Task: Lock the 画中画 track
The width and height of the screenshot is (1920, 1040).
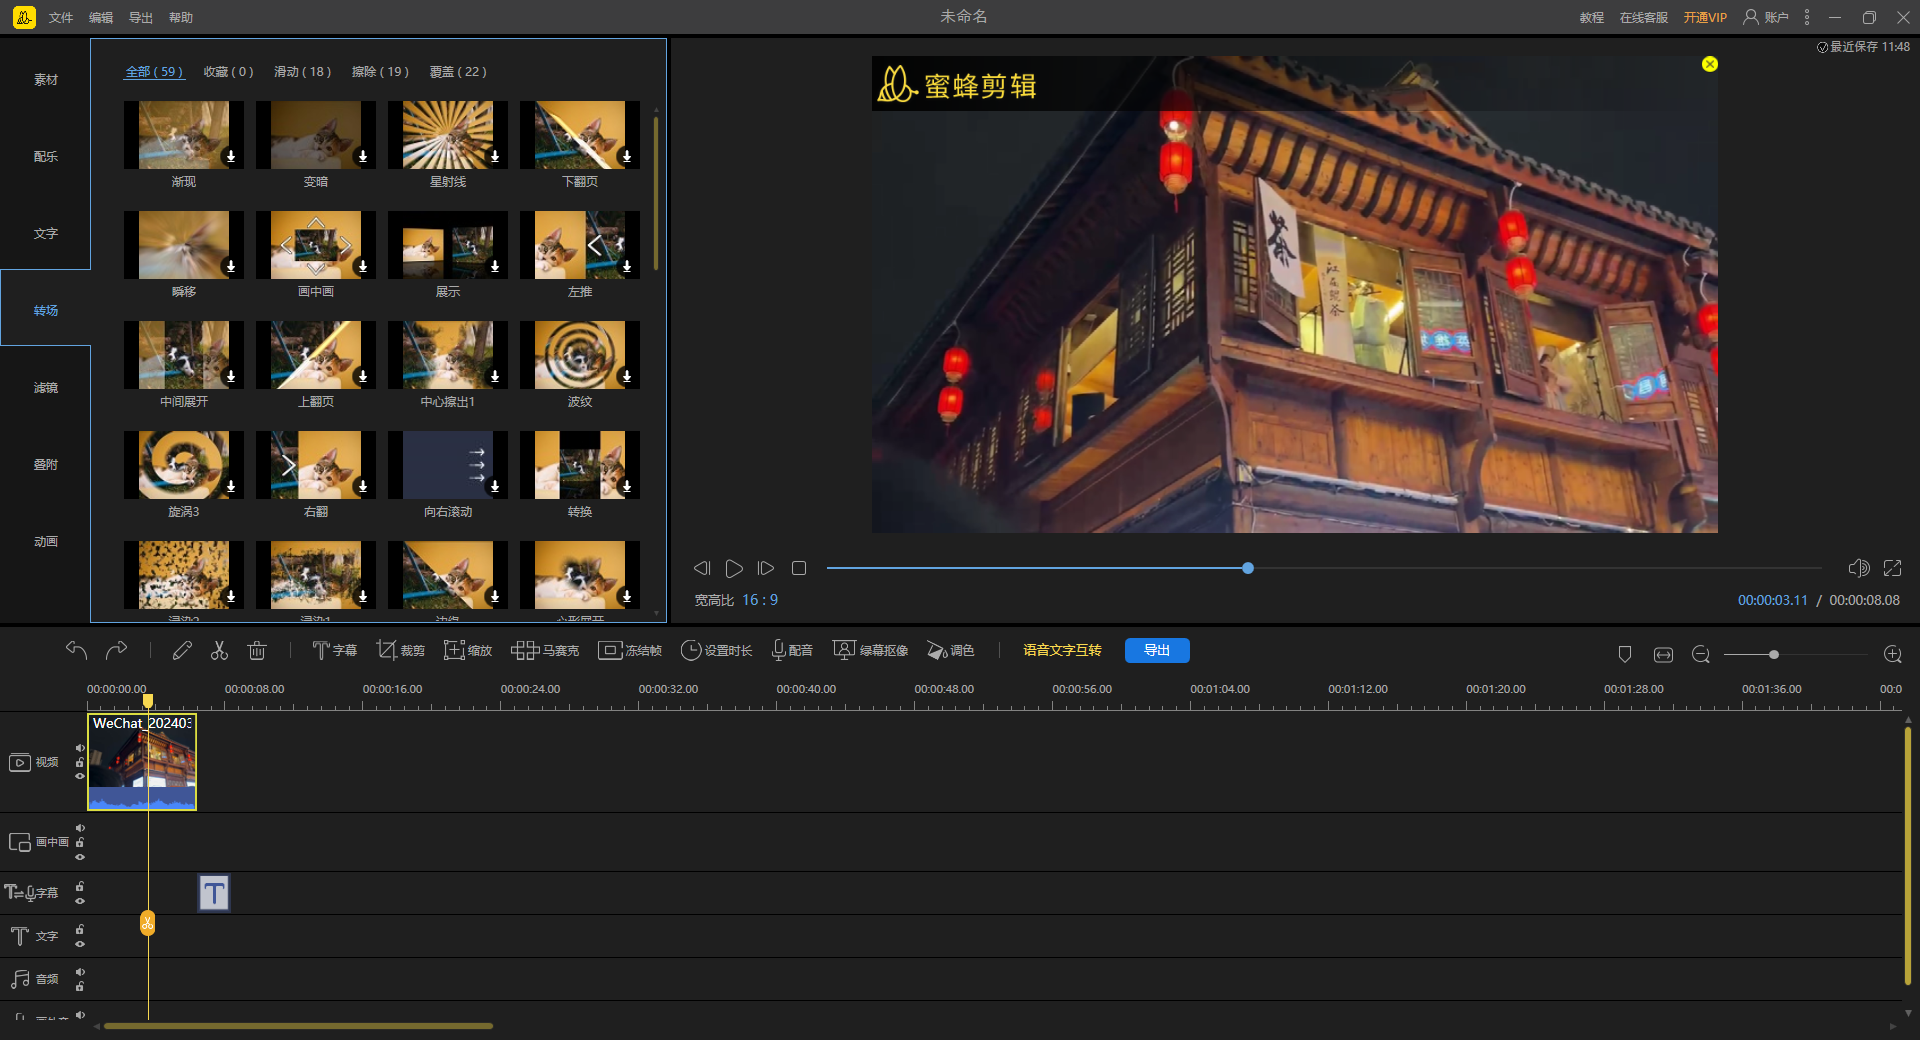Action: 80,842
